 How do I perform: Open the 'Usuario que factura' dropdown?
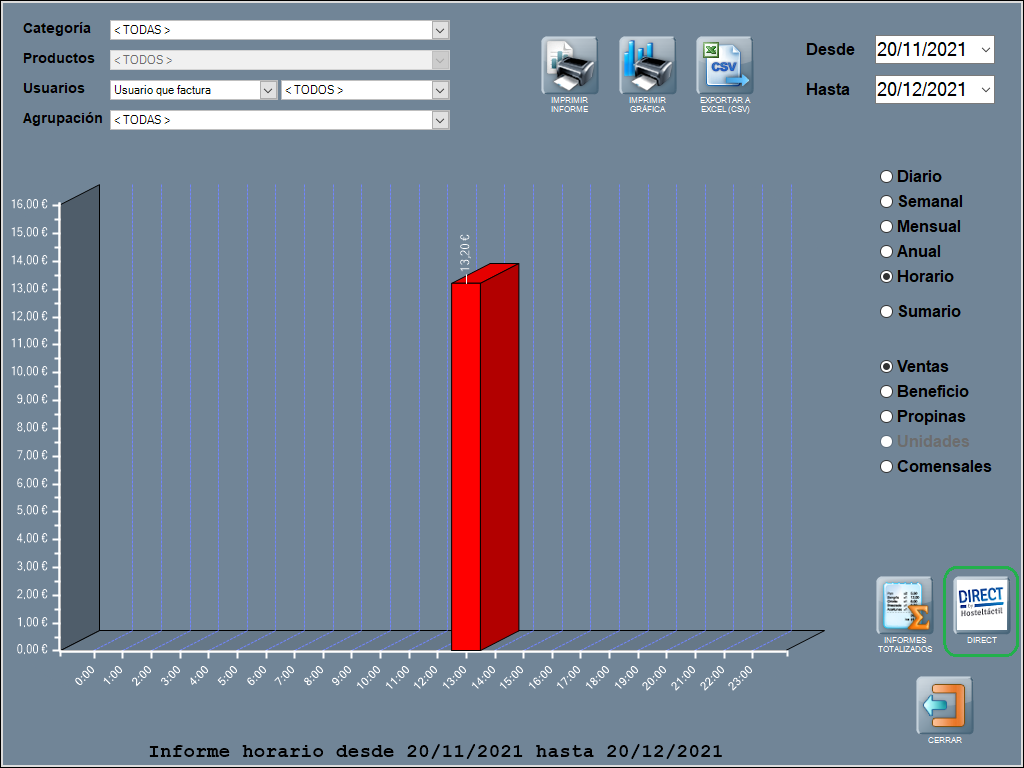268,90
